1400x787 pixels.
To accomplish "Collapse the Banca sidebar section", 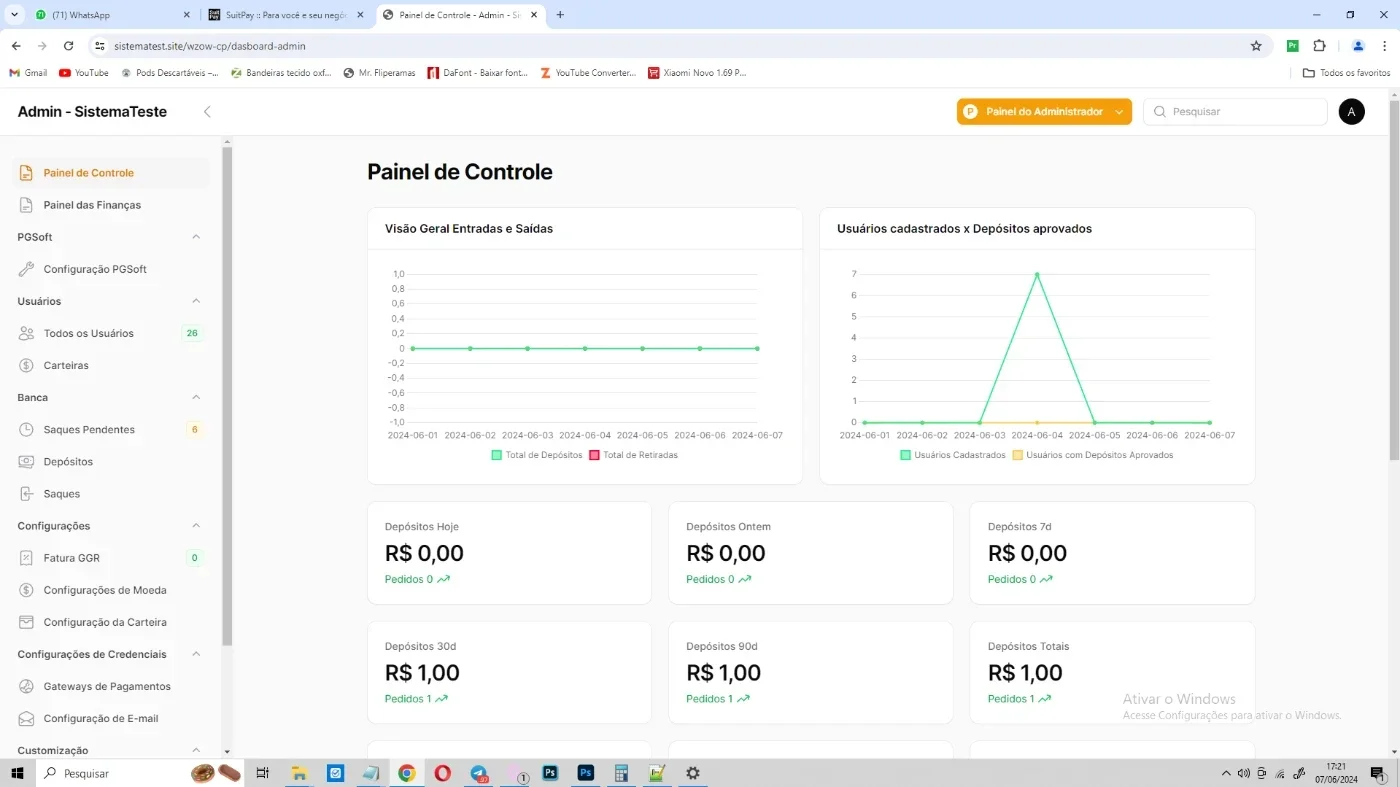I will 196,397.
